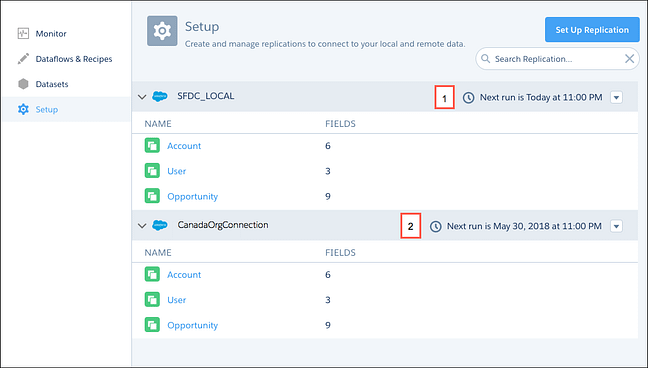This screenshot has height=368, width=648.
Task: Click the SFDC_LOCAL connection name
Action: [206, 96]
